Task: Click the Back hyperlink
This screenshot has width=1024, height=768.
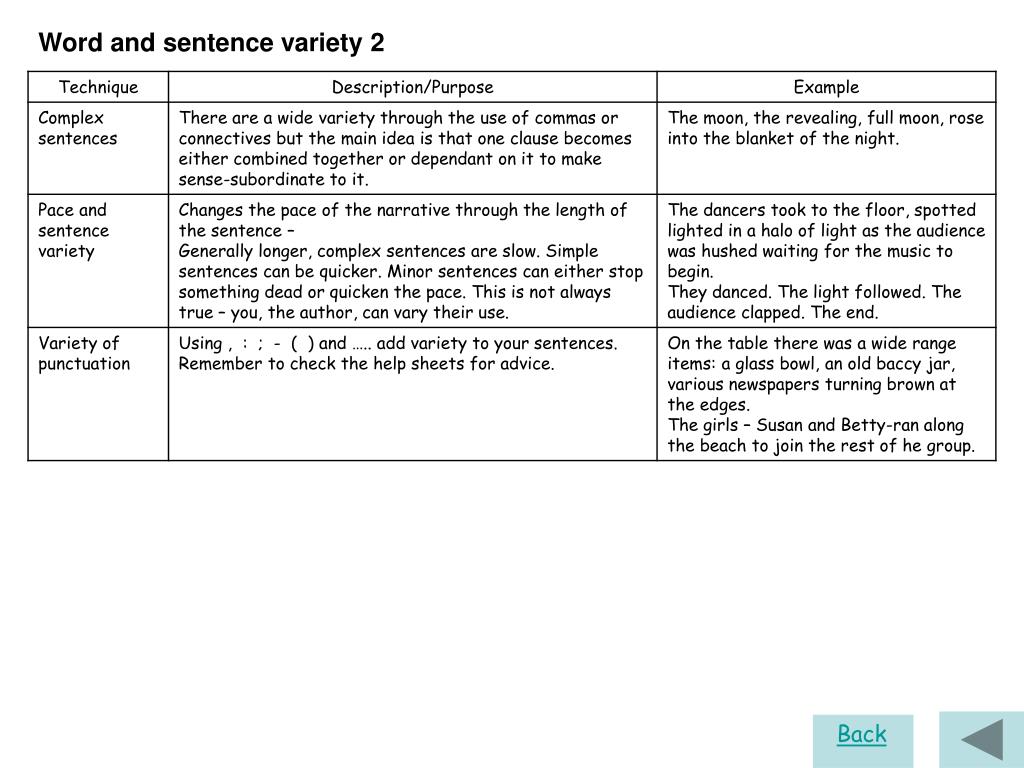Action: pyautogui.click(x=861, y=734)
